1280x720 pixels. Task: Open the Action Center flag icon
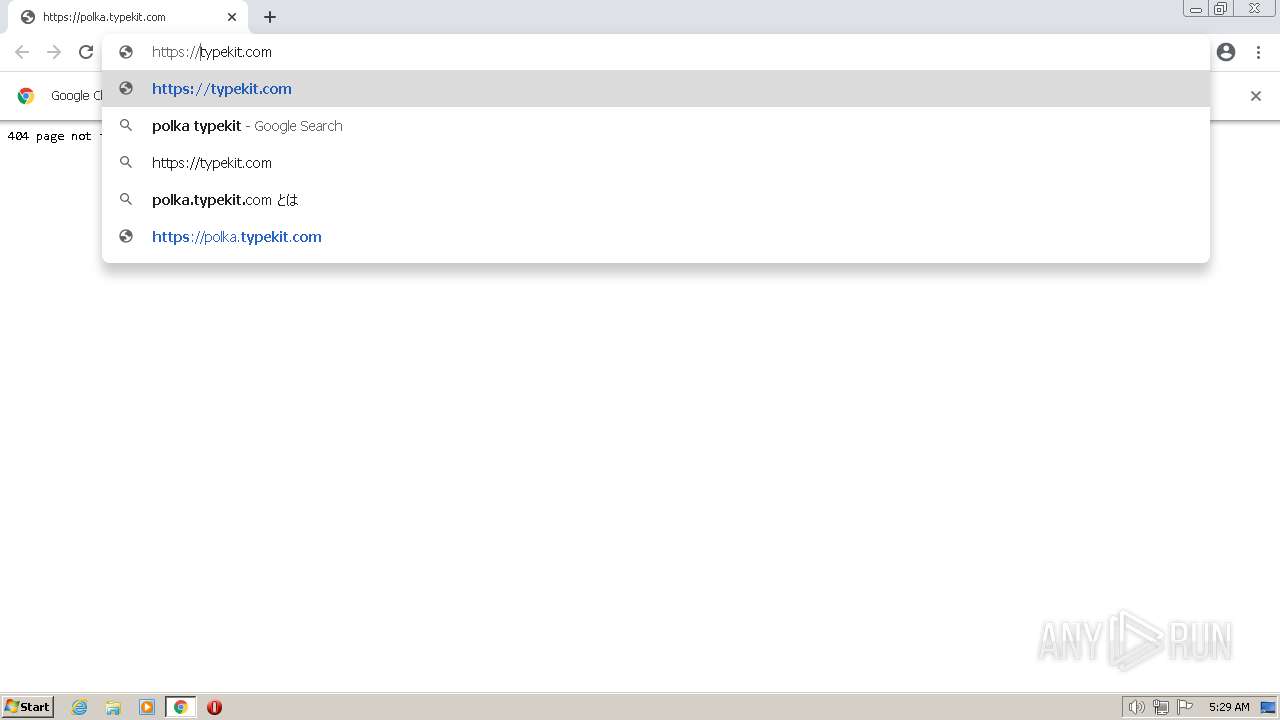pos(1185,707)
